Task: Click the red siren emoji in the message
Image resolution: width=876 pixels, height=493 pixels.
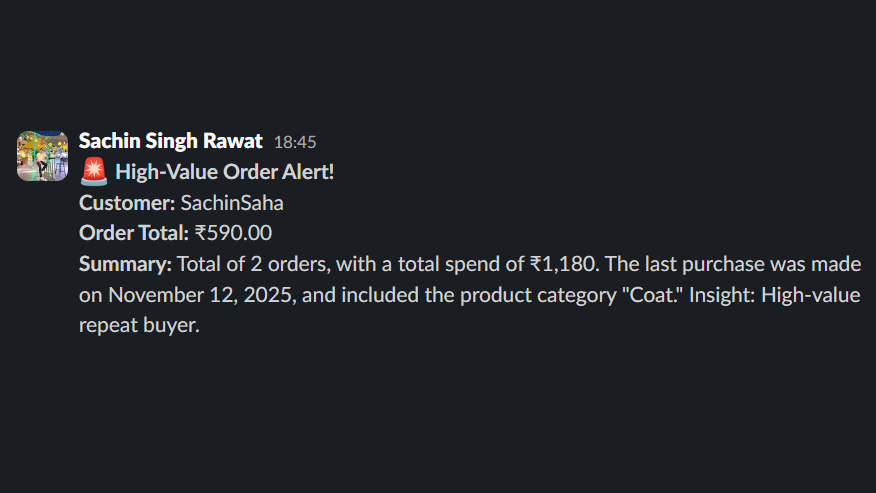Action: point(93,172)
